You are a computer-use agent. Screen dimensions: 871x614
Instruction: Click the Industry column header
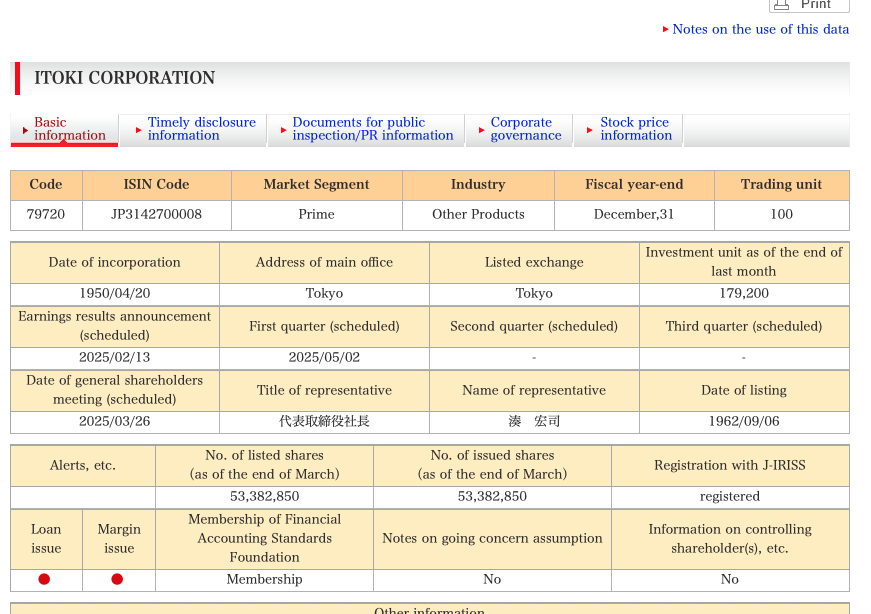(478, 185)
